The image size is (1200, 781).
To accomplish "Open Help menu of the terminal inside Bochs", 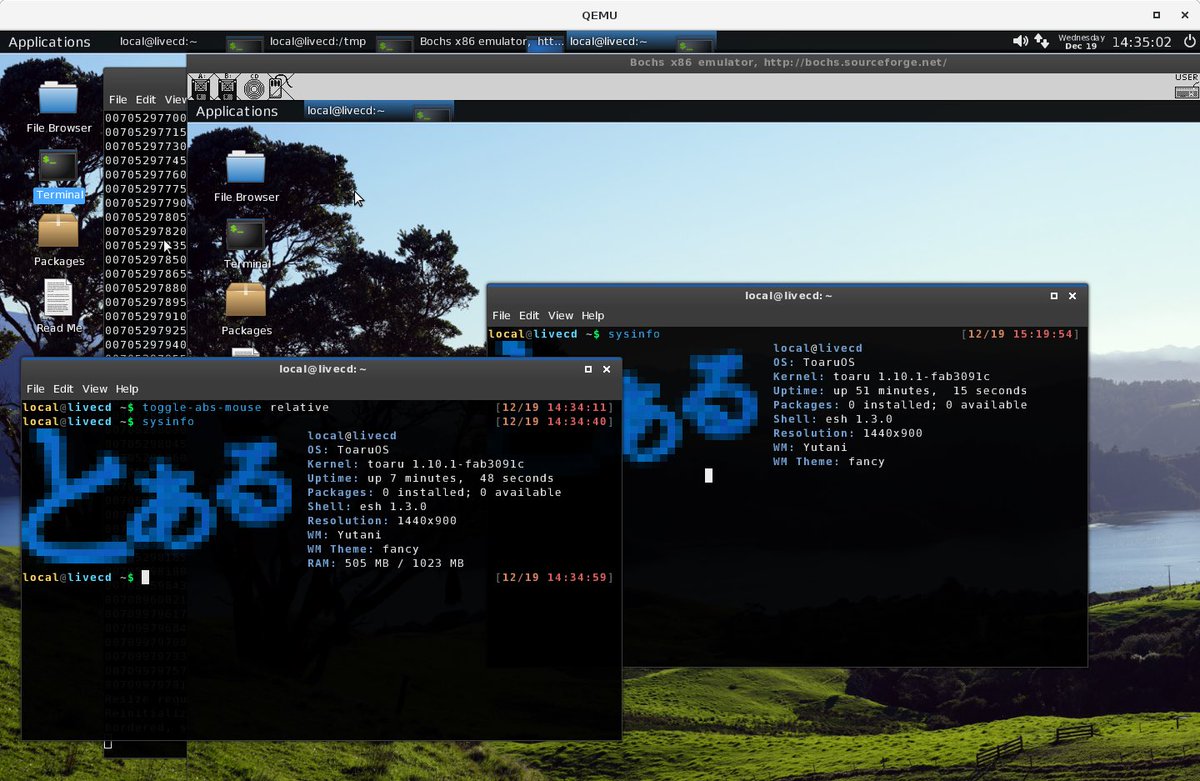I will click(593, 315).
